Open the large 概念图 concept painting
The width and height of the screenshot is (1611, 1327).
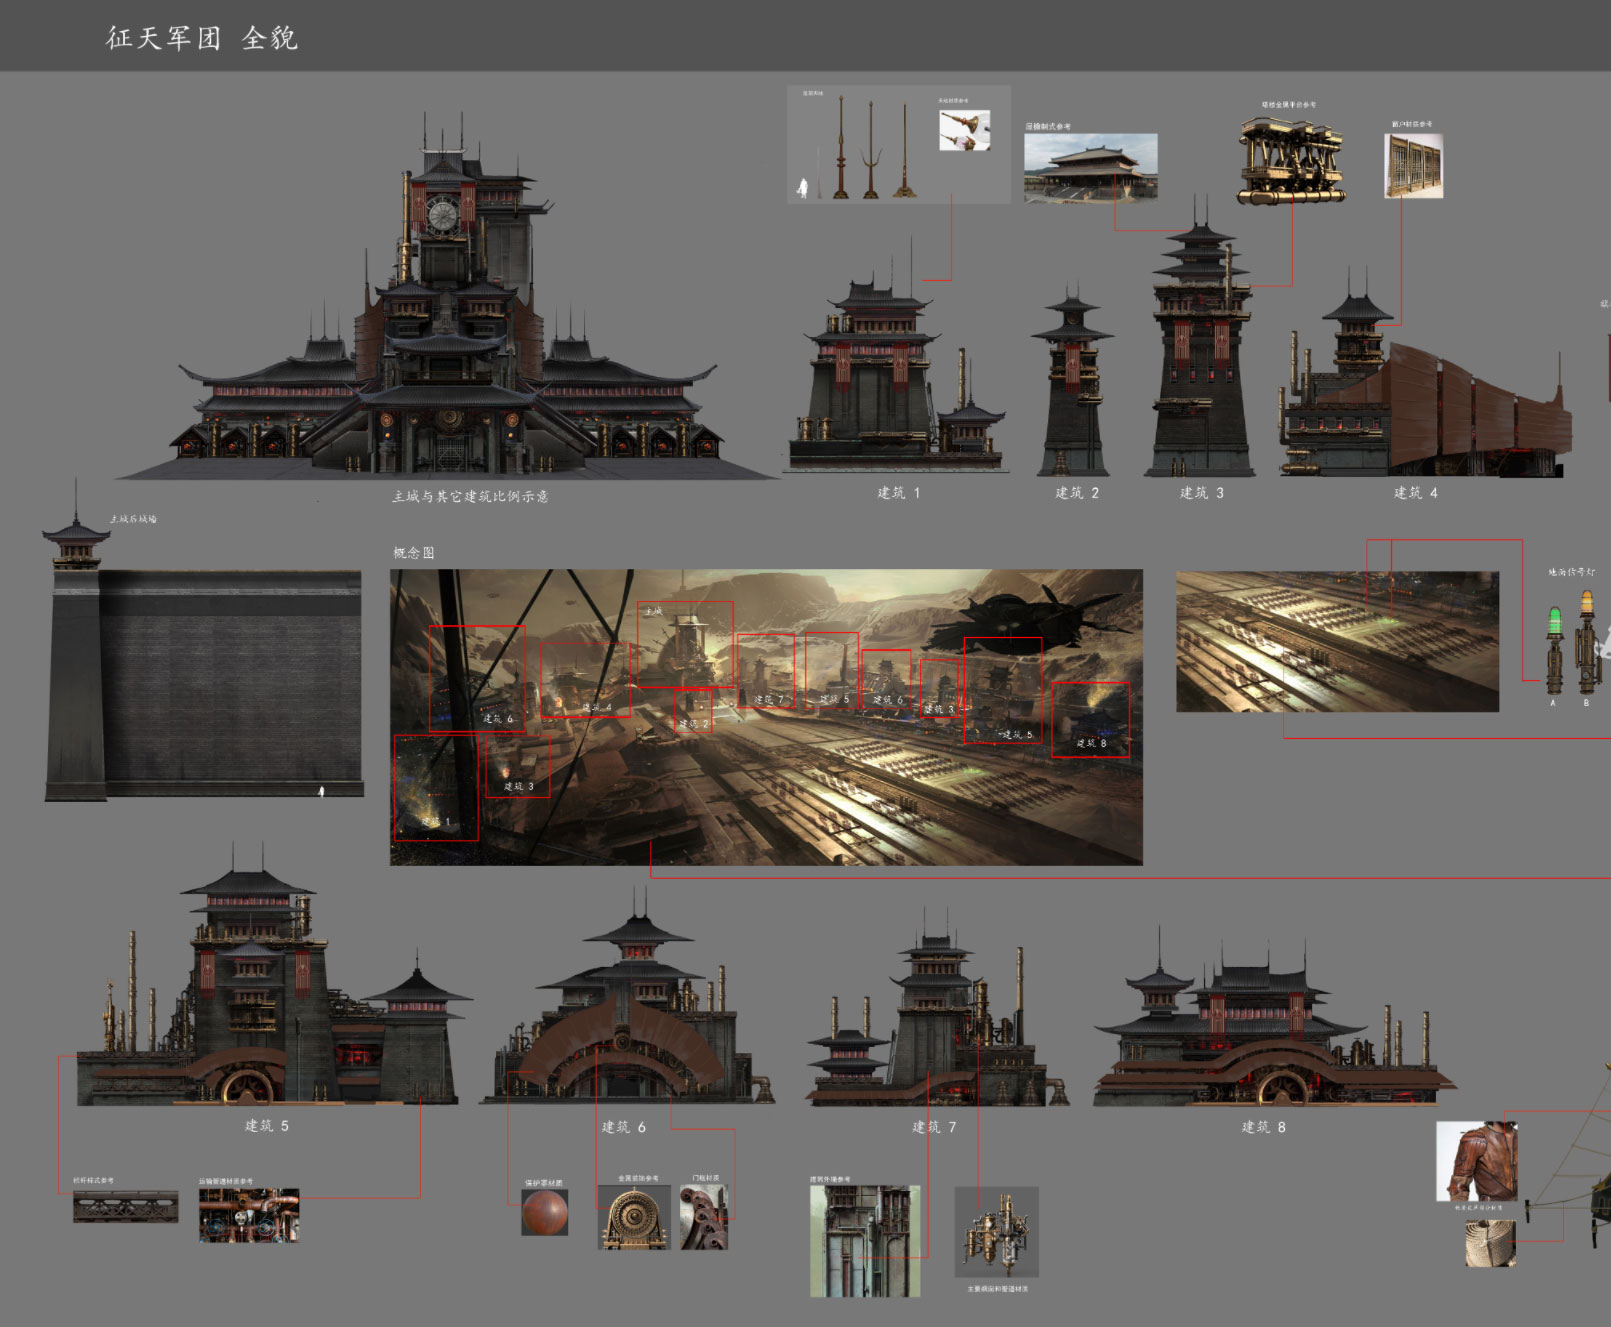[766, 717]
